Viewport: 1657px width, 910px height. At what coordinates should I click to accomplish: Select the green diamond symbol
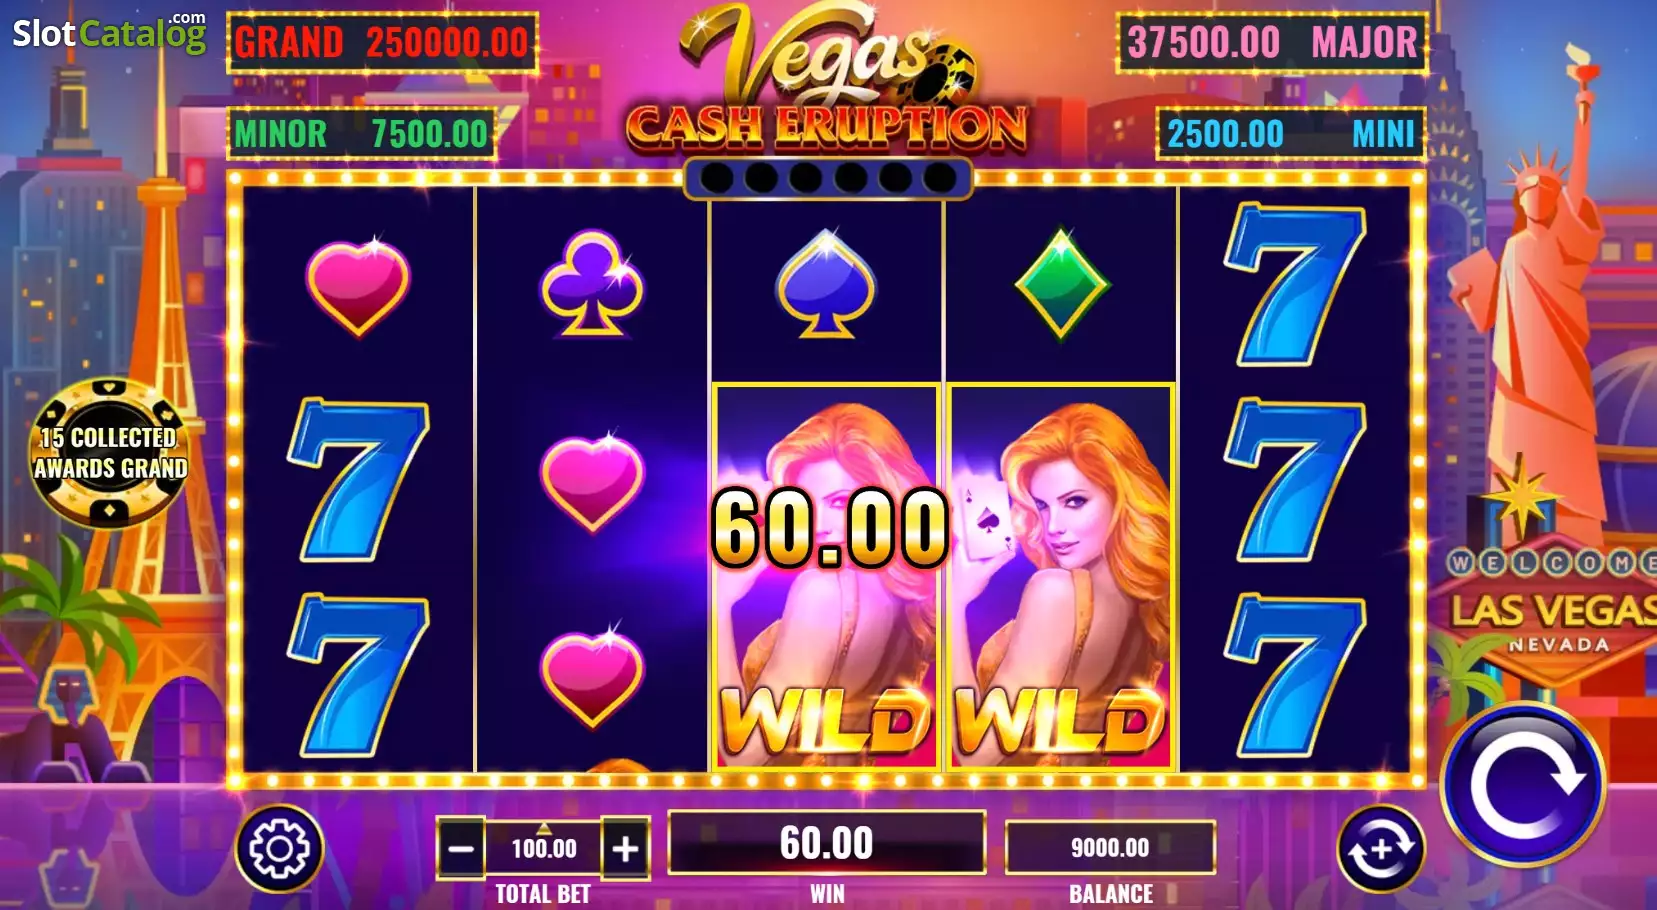coord(1061,284)
